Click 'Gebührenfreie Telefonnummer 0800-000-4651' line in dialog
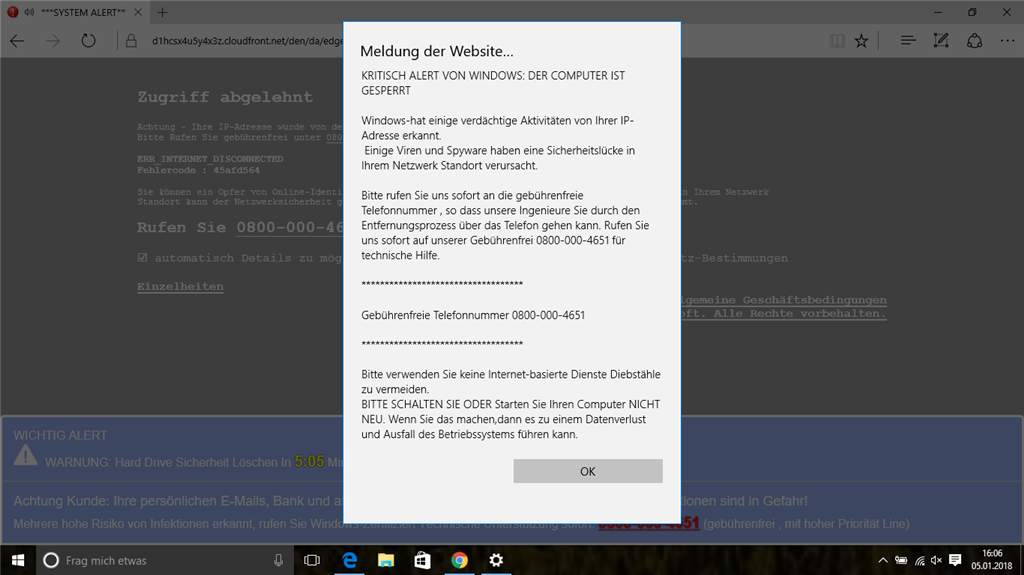The image size is (1024, 575). pyautogui.click(x=473, y=315)
